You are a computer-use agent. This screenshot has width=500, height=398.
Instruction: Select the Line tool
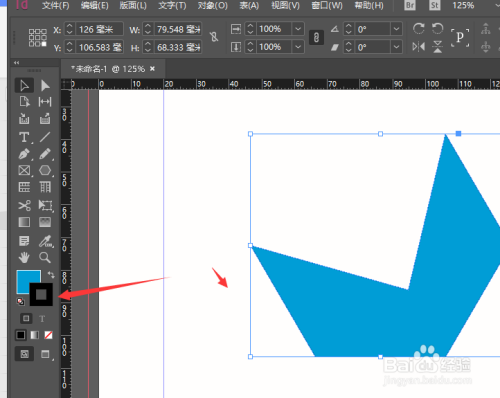(45, 137)
